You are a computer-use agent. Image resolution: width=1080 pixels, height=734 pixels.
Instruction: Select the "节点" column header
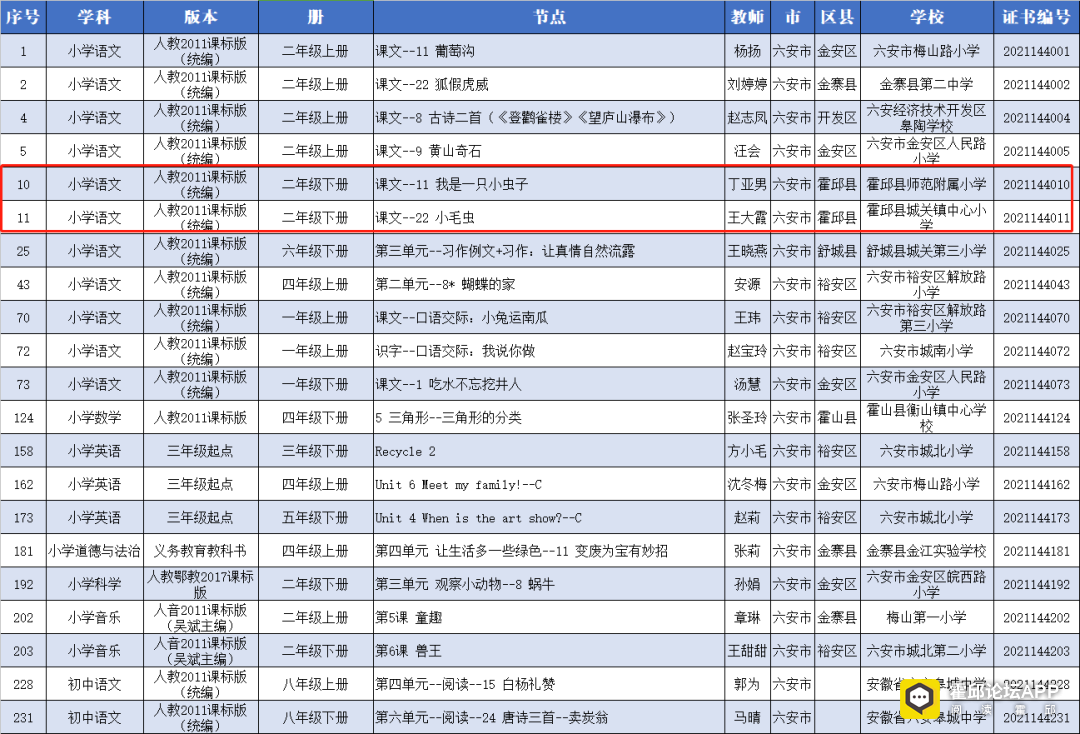click(x=549, y=17)
